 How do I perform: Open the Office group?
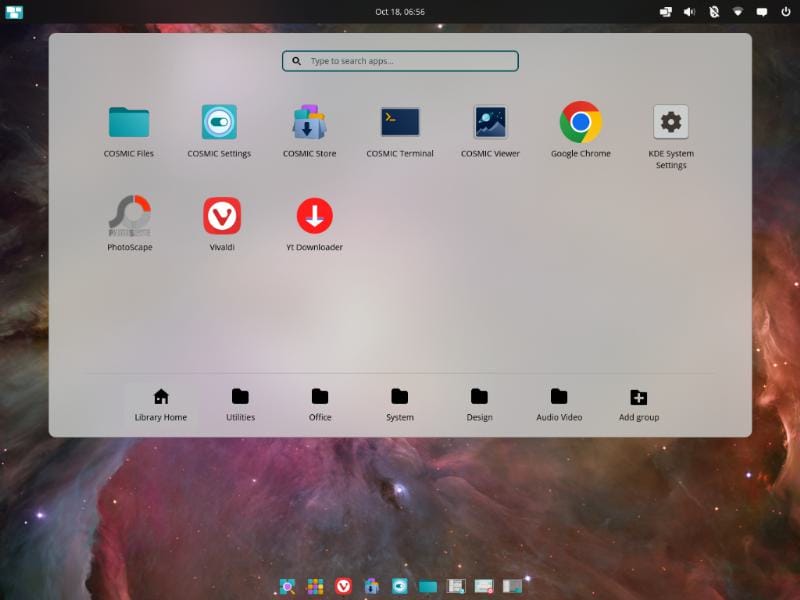coord(320,406)
